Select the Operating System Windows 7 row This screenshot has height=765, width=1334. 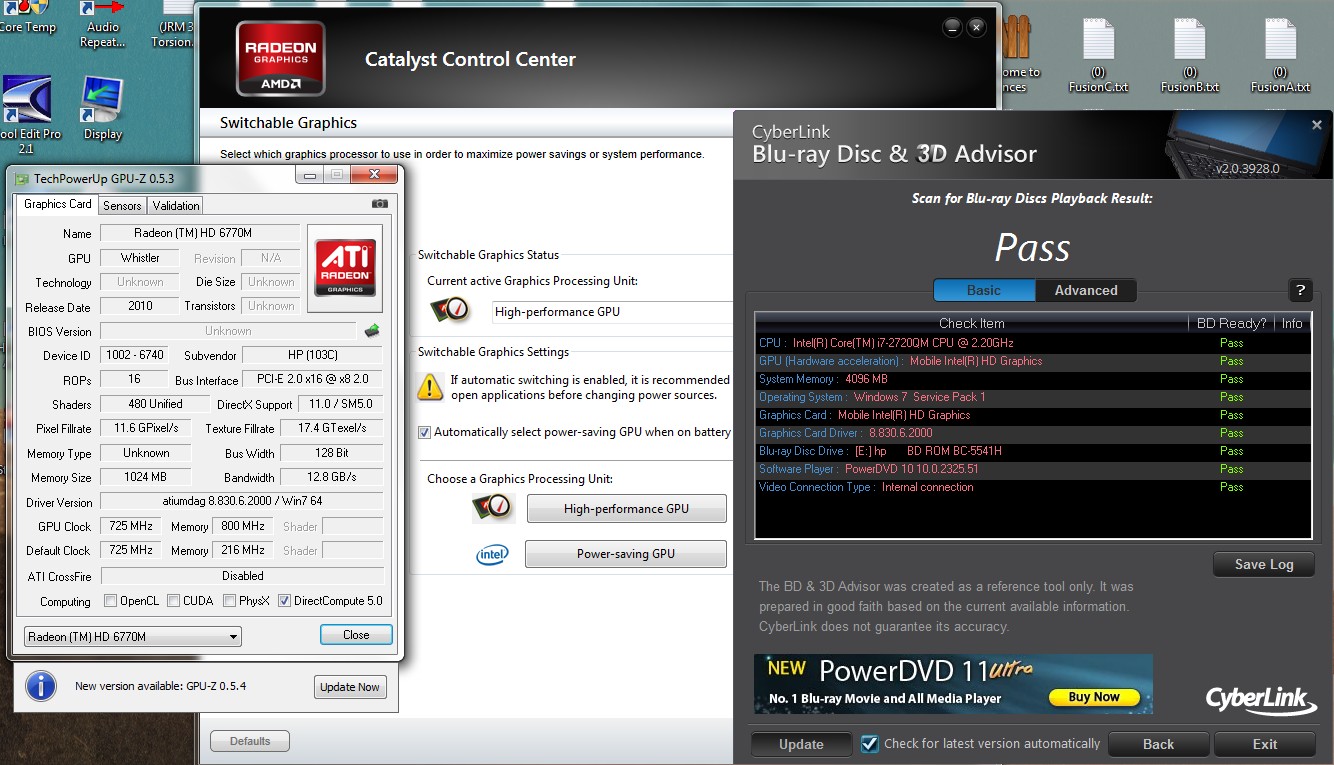coord(1033,397)
